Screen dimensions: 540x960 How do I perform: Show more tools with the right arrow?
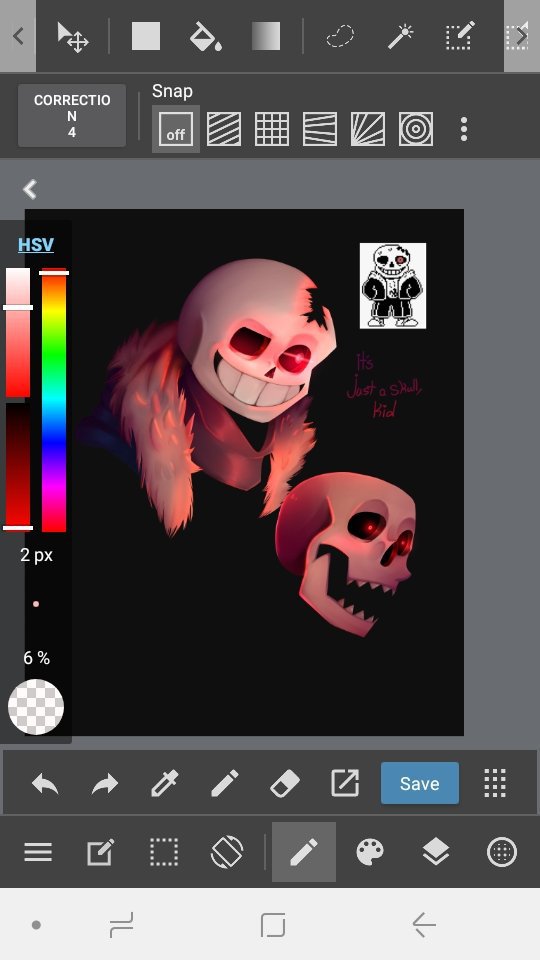[x=522, y=36]
